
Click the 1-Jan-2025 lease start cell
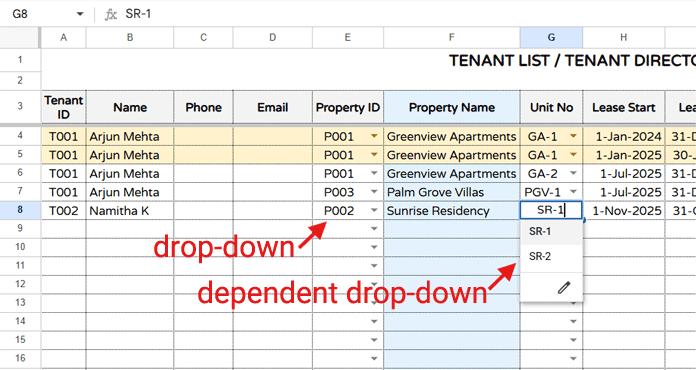tap(624, 155)
